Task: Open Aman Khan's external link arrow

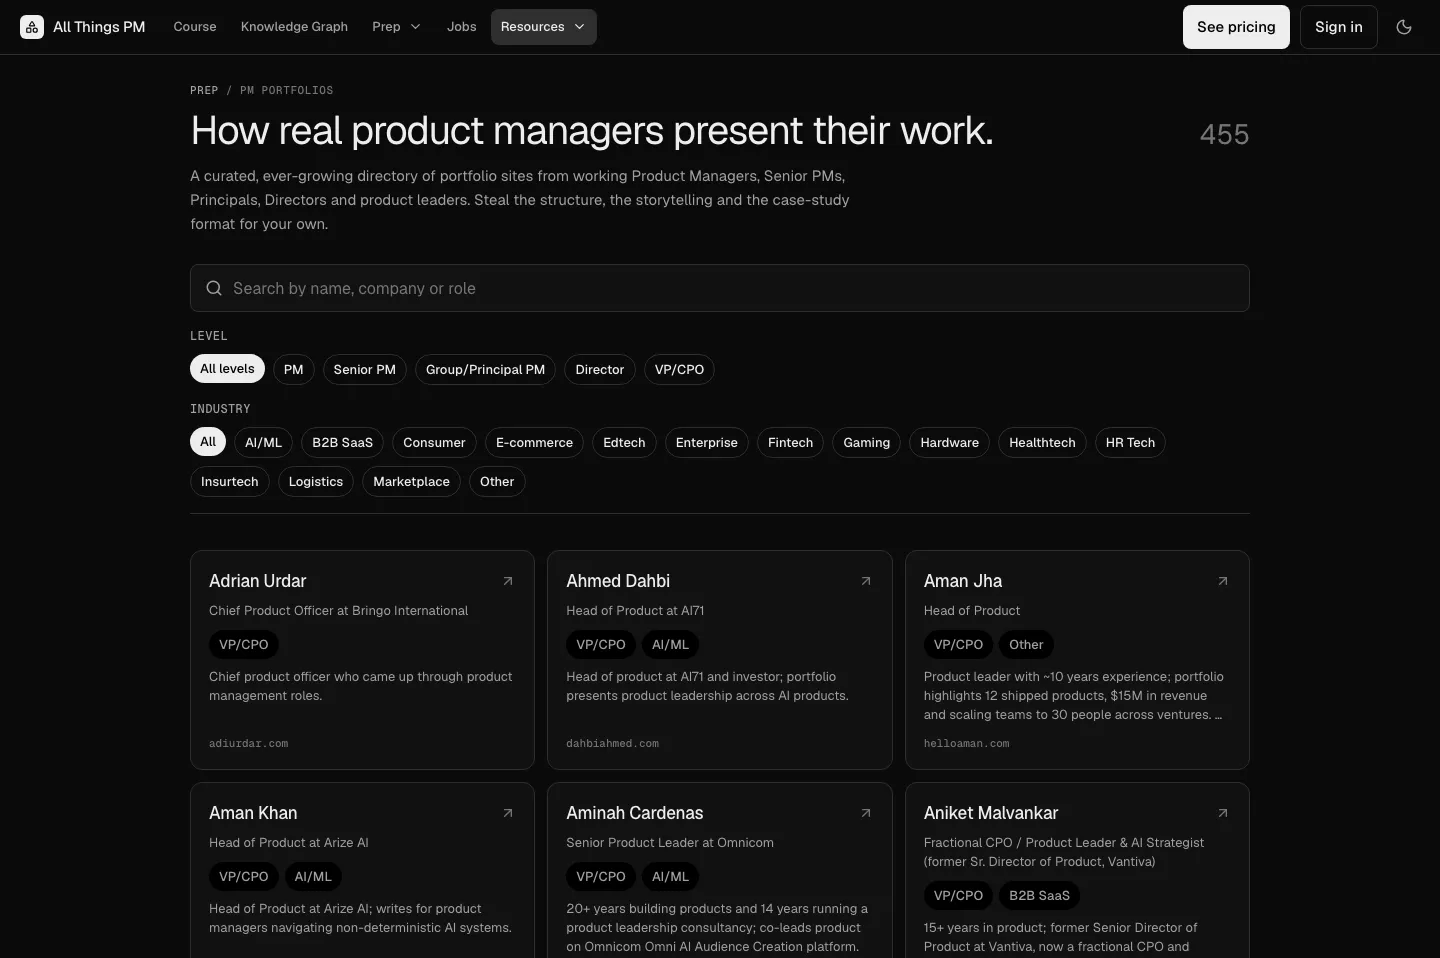Action: (x=508, y=813)
